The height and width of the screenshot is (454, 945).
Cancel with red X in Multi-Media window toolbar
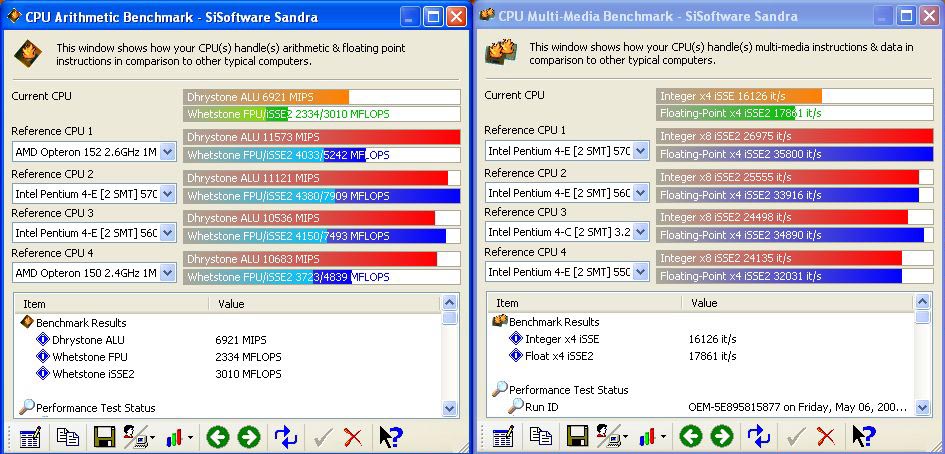(826, 436)
